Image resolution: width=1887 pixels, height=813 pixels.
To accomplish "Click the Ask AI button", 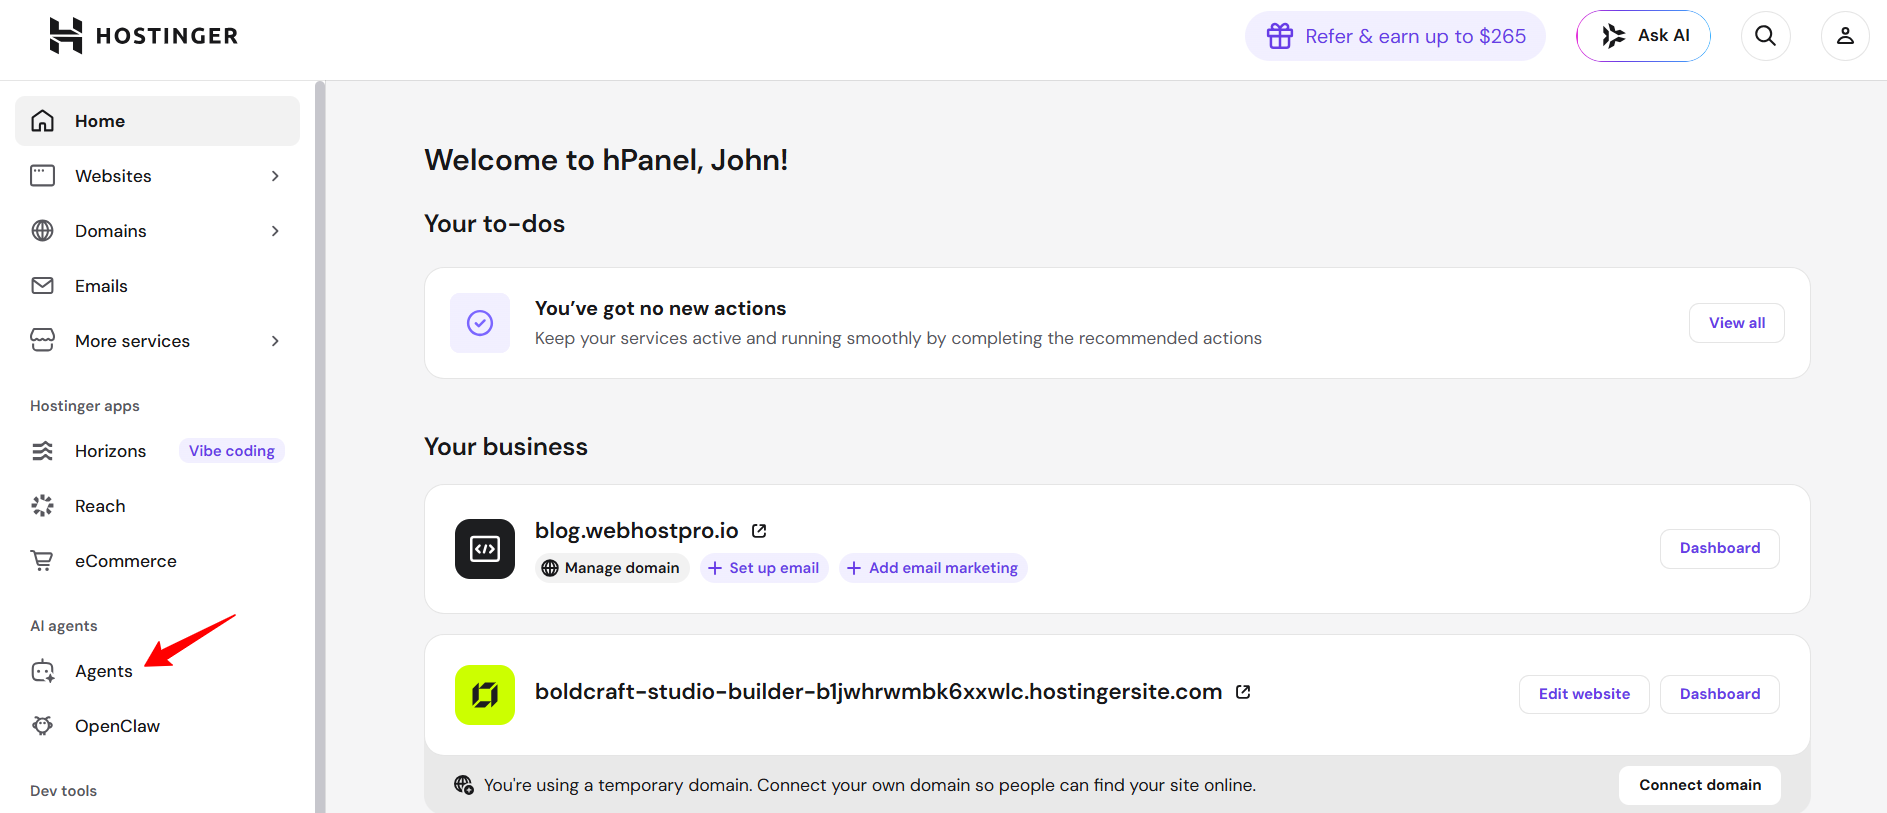I will tap(1643, 36).
